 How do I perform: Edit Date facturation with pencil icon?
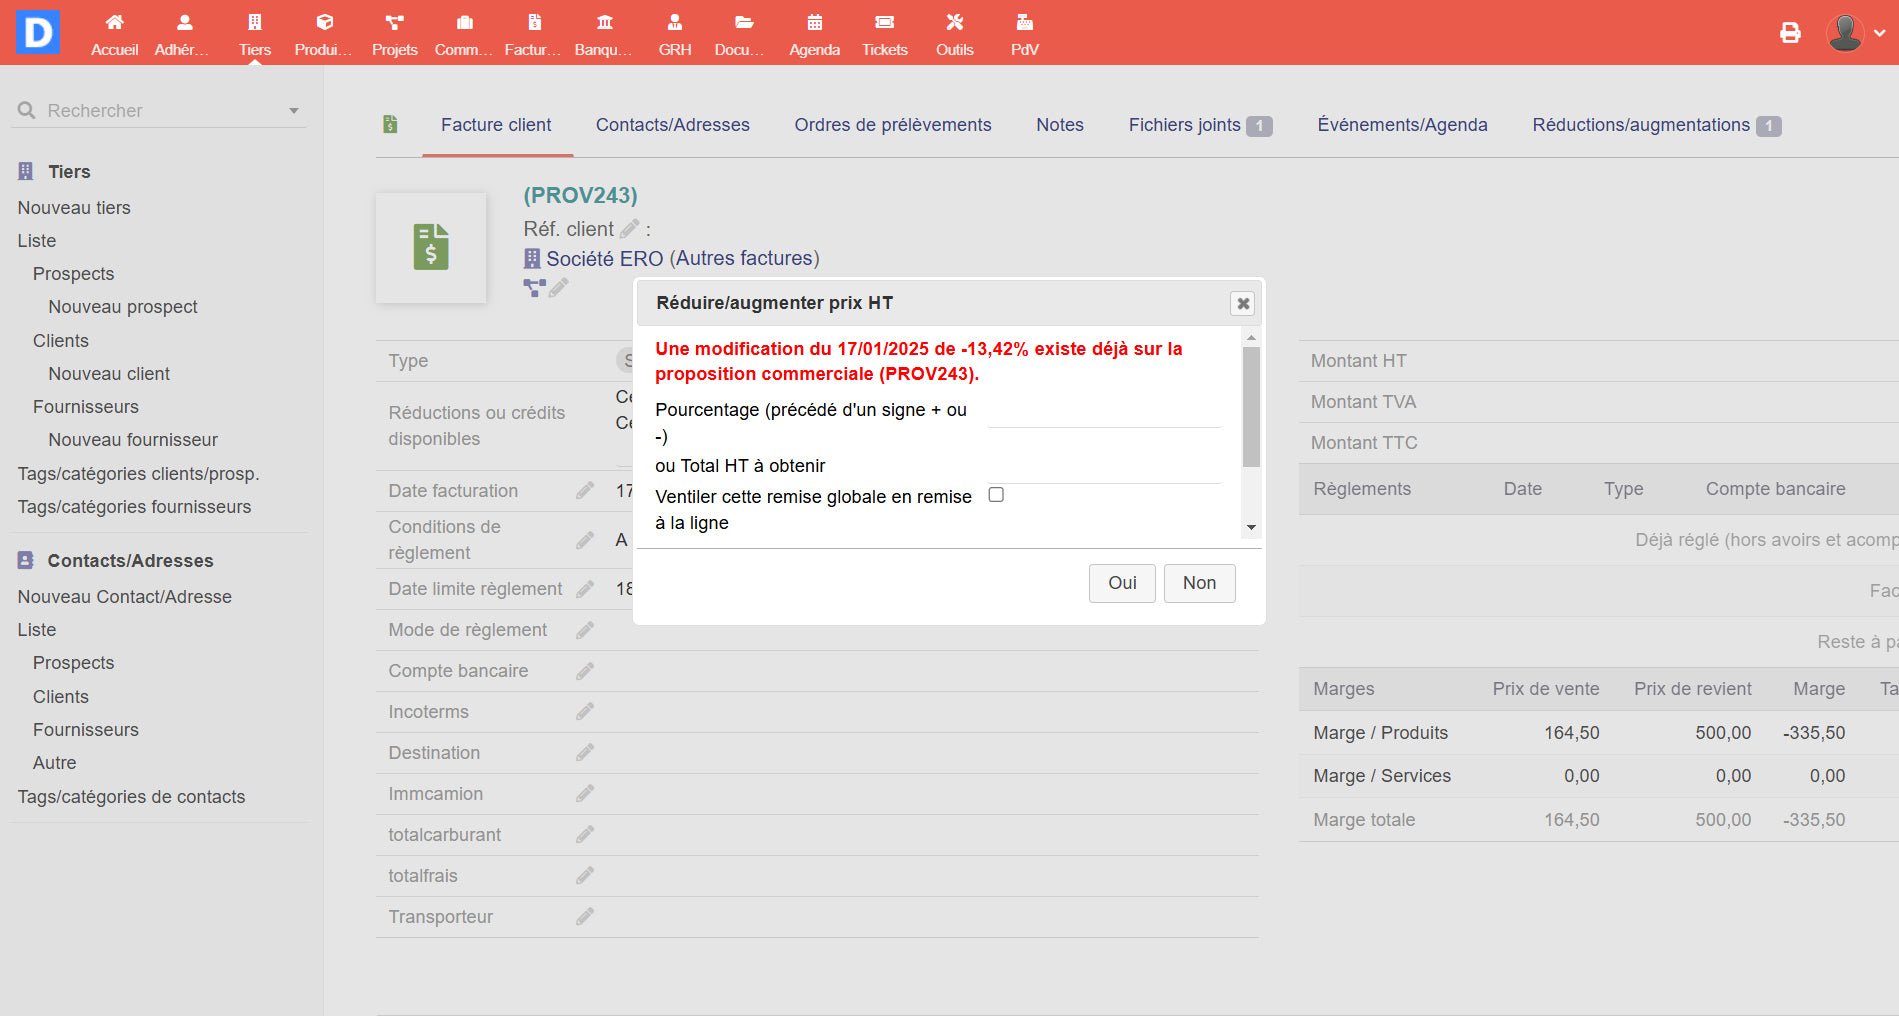[585, 491]
